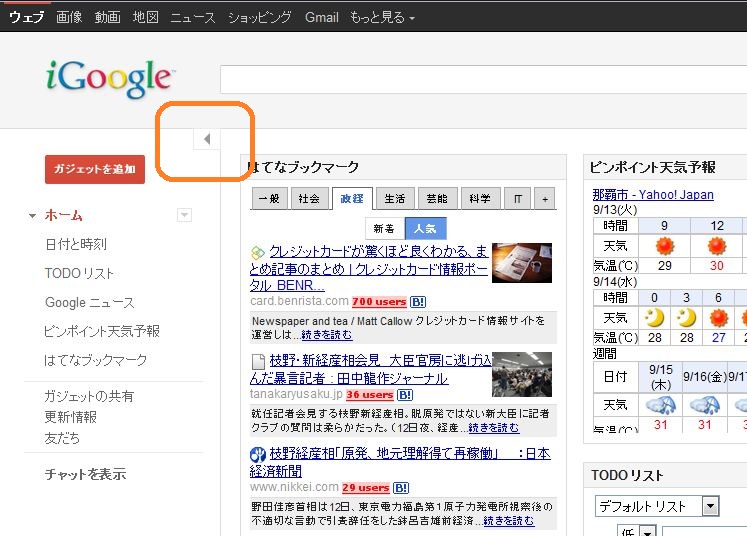Collapse the ホーム section triangle
The height and width of the screenshot is (536, 747).
32,216
